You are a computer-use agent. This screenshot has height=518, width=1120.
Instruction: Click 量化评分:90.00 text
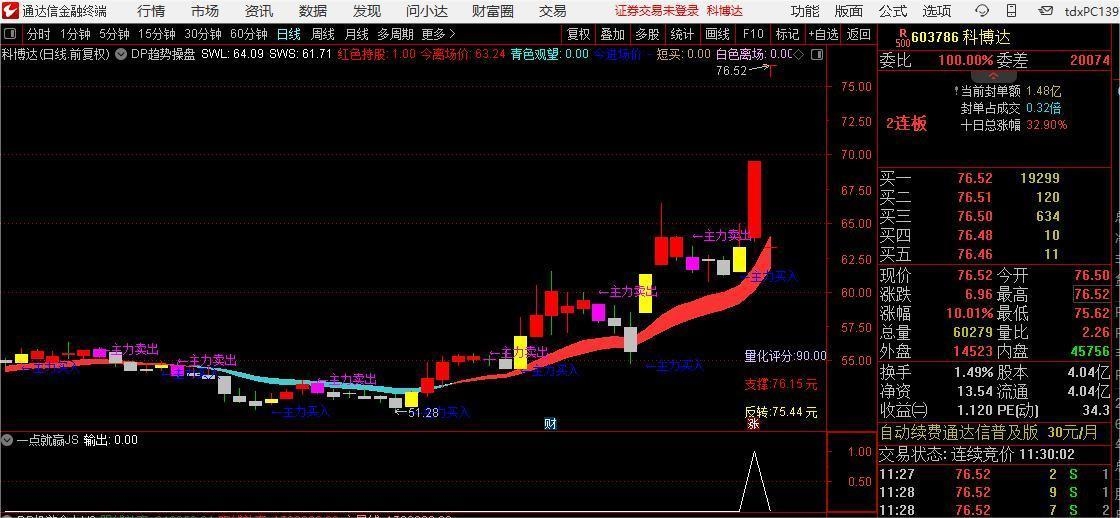(785, 356)
